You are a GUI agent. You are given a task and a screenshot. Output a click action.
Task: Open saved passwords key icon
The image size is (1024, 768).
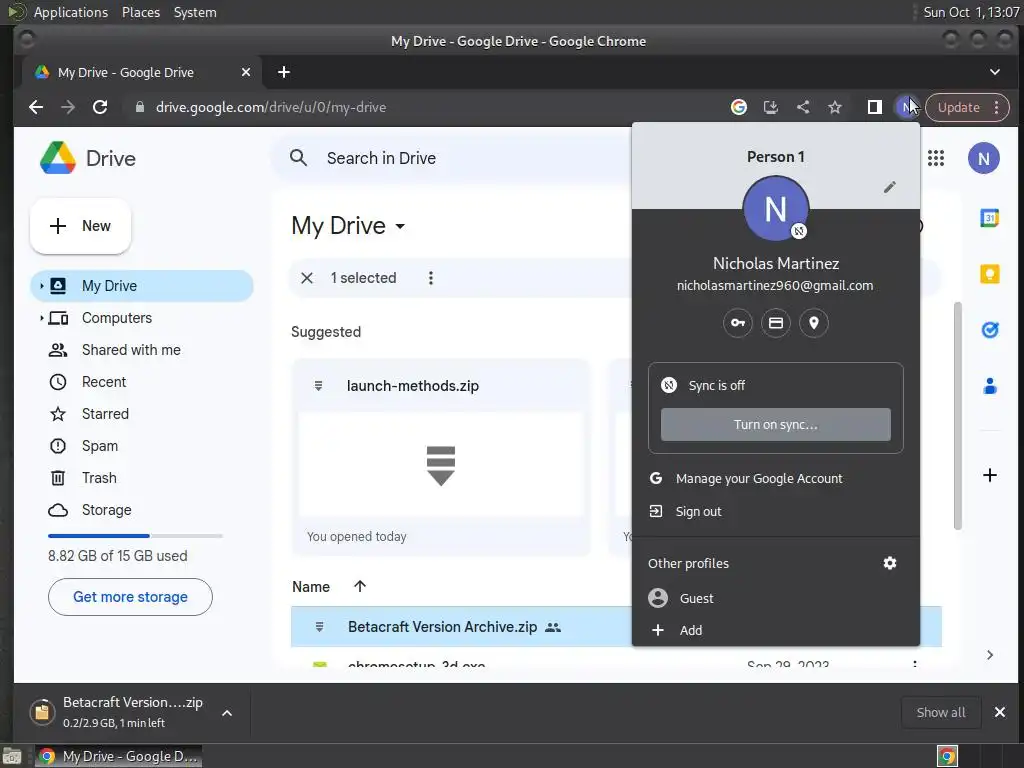(x=737, y=323)
